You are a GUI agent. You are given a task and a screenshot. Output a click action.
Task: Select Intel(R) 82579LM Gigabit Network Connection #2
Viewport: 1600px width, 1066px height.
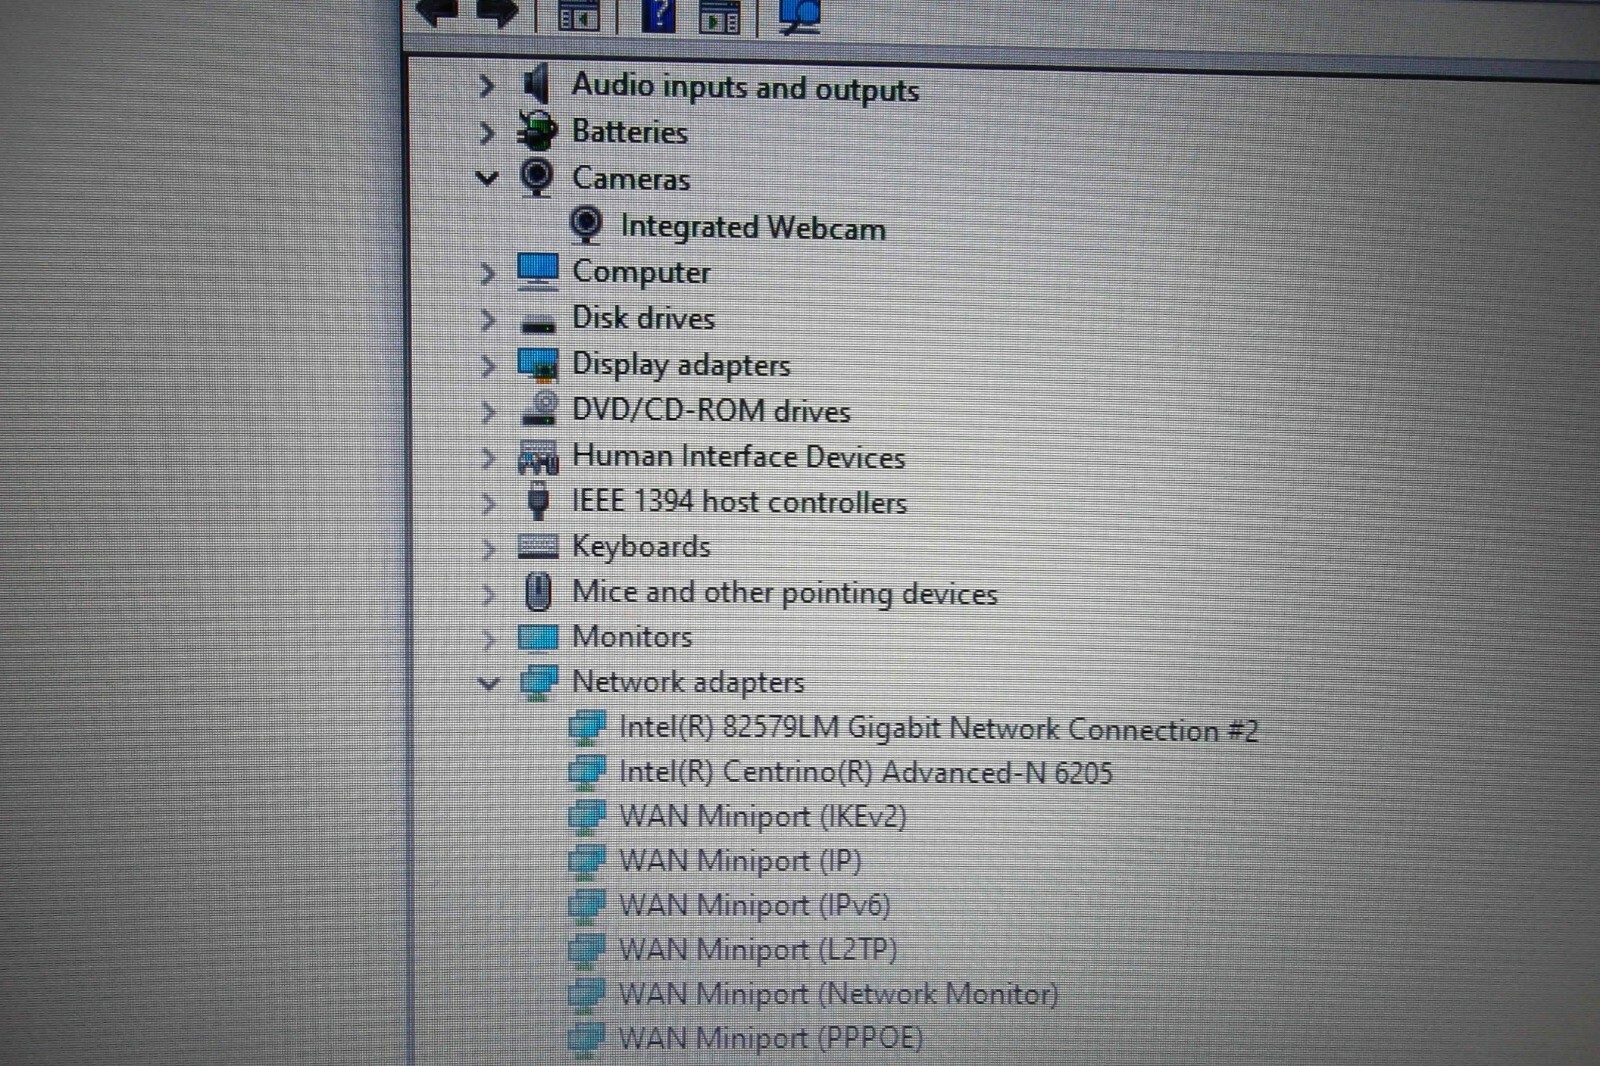click(939, 729)
